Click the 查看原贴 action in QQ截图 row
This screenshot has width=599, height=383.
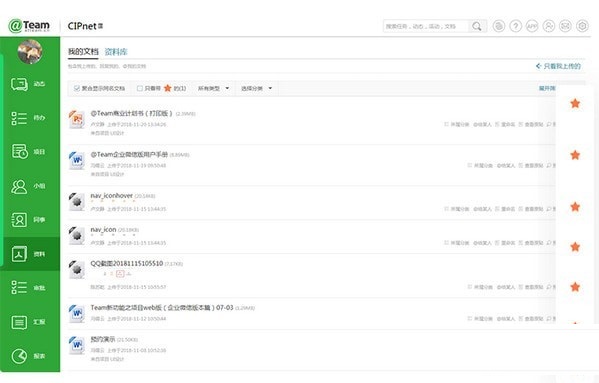click(x=531, y=287)
